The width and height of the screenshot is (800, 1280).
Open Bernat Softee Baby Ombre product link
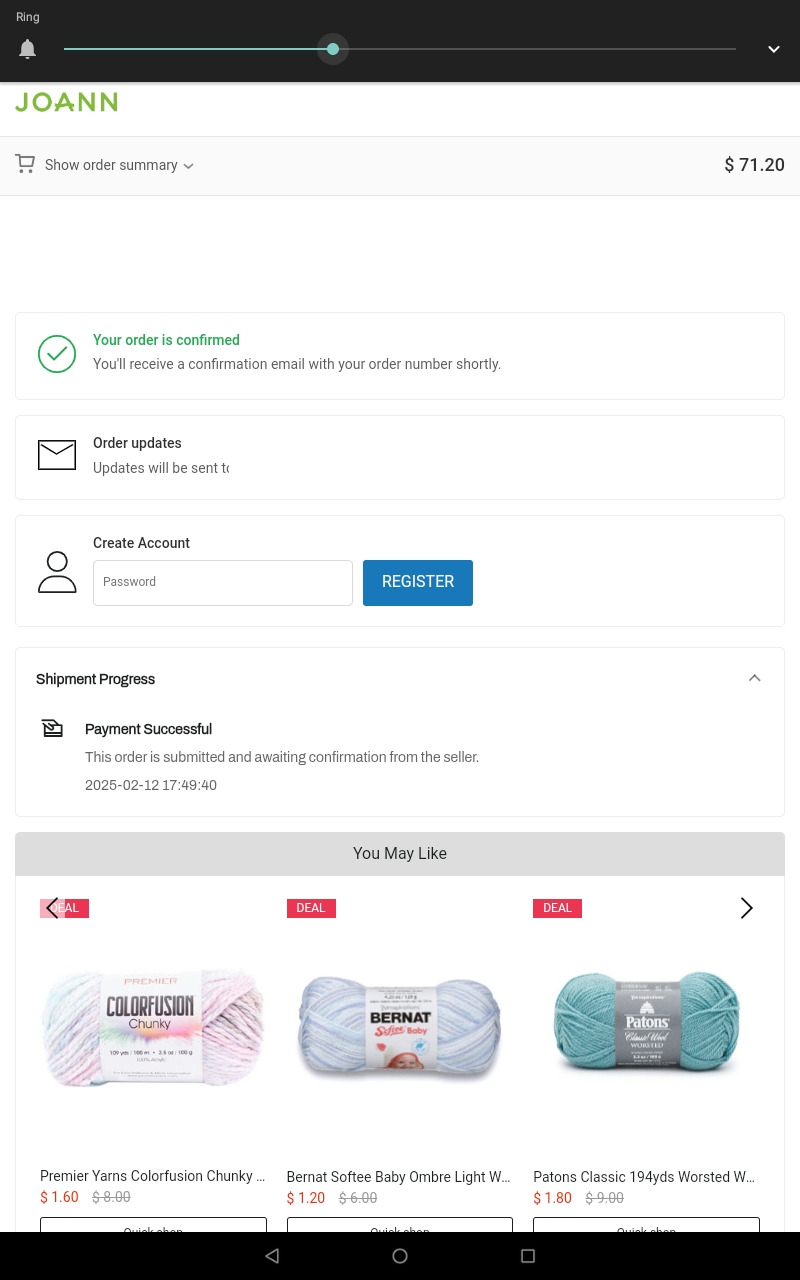pyautogui.click(x=398, y=1177)
